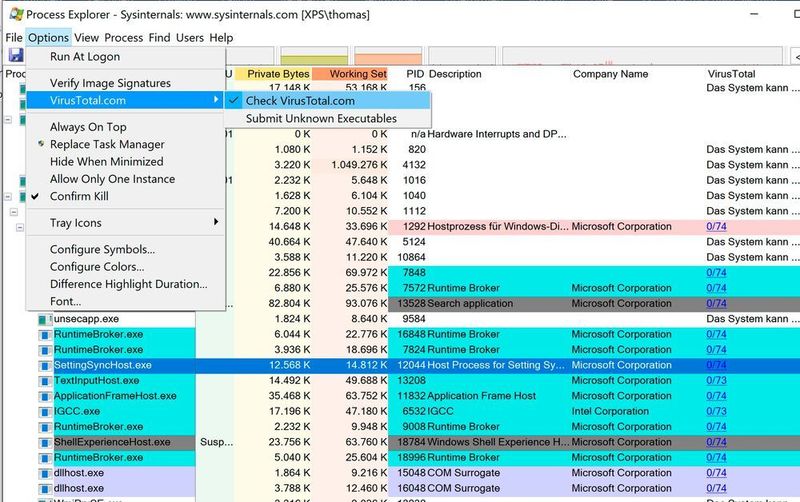Open the 0/74 link for ShellExperienceHost.exe

pyautogui.click(x=716, y=442)
